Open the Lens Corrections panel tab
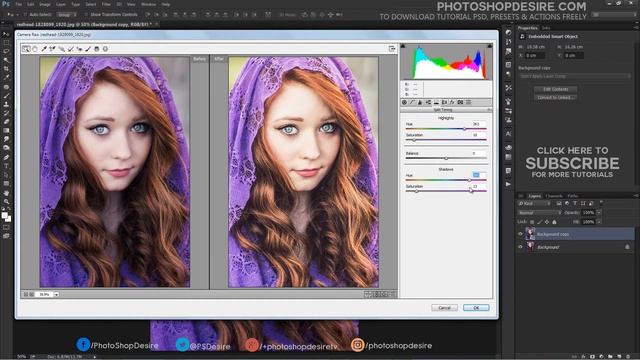Viewport: 640px width, 360px height. coord(444,102)
